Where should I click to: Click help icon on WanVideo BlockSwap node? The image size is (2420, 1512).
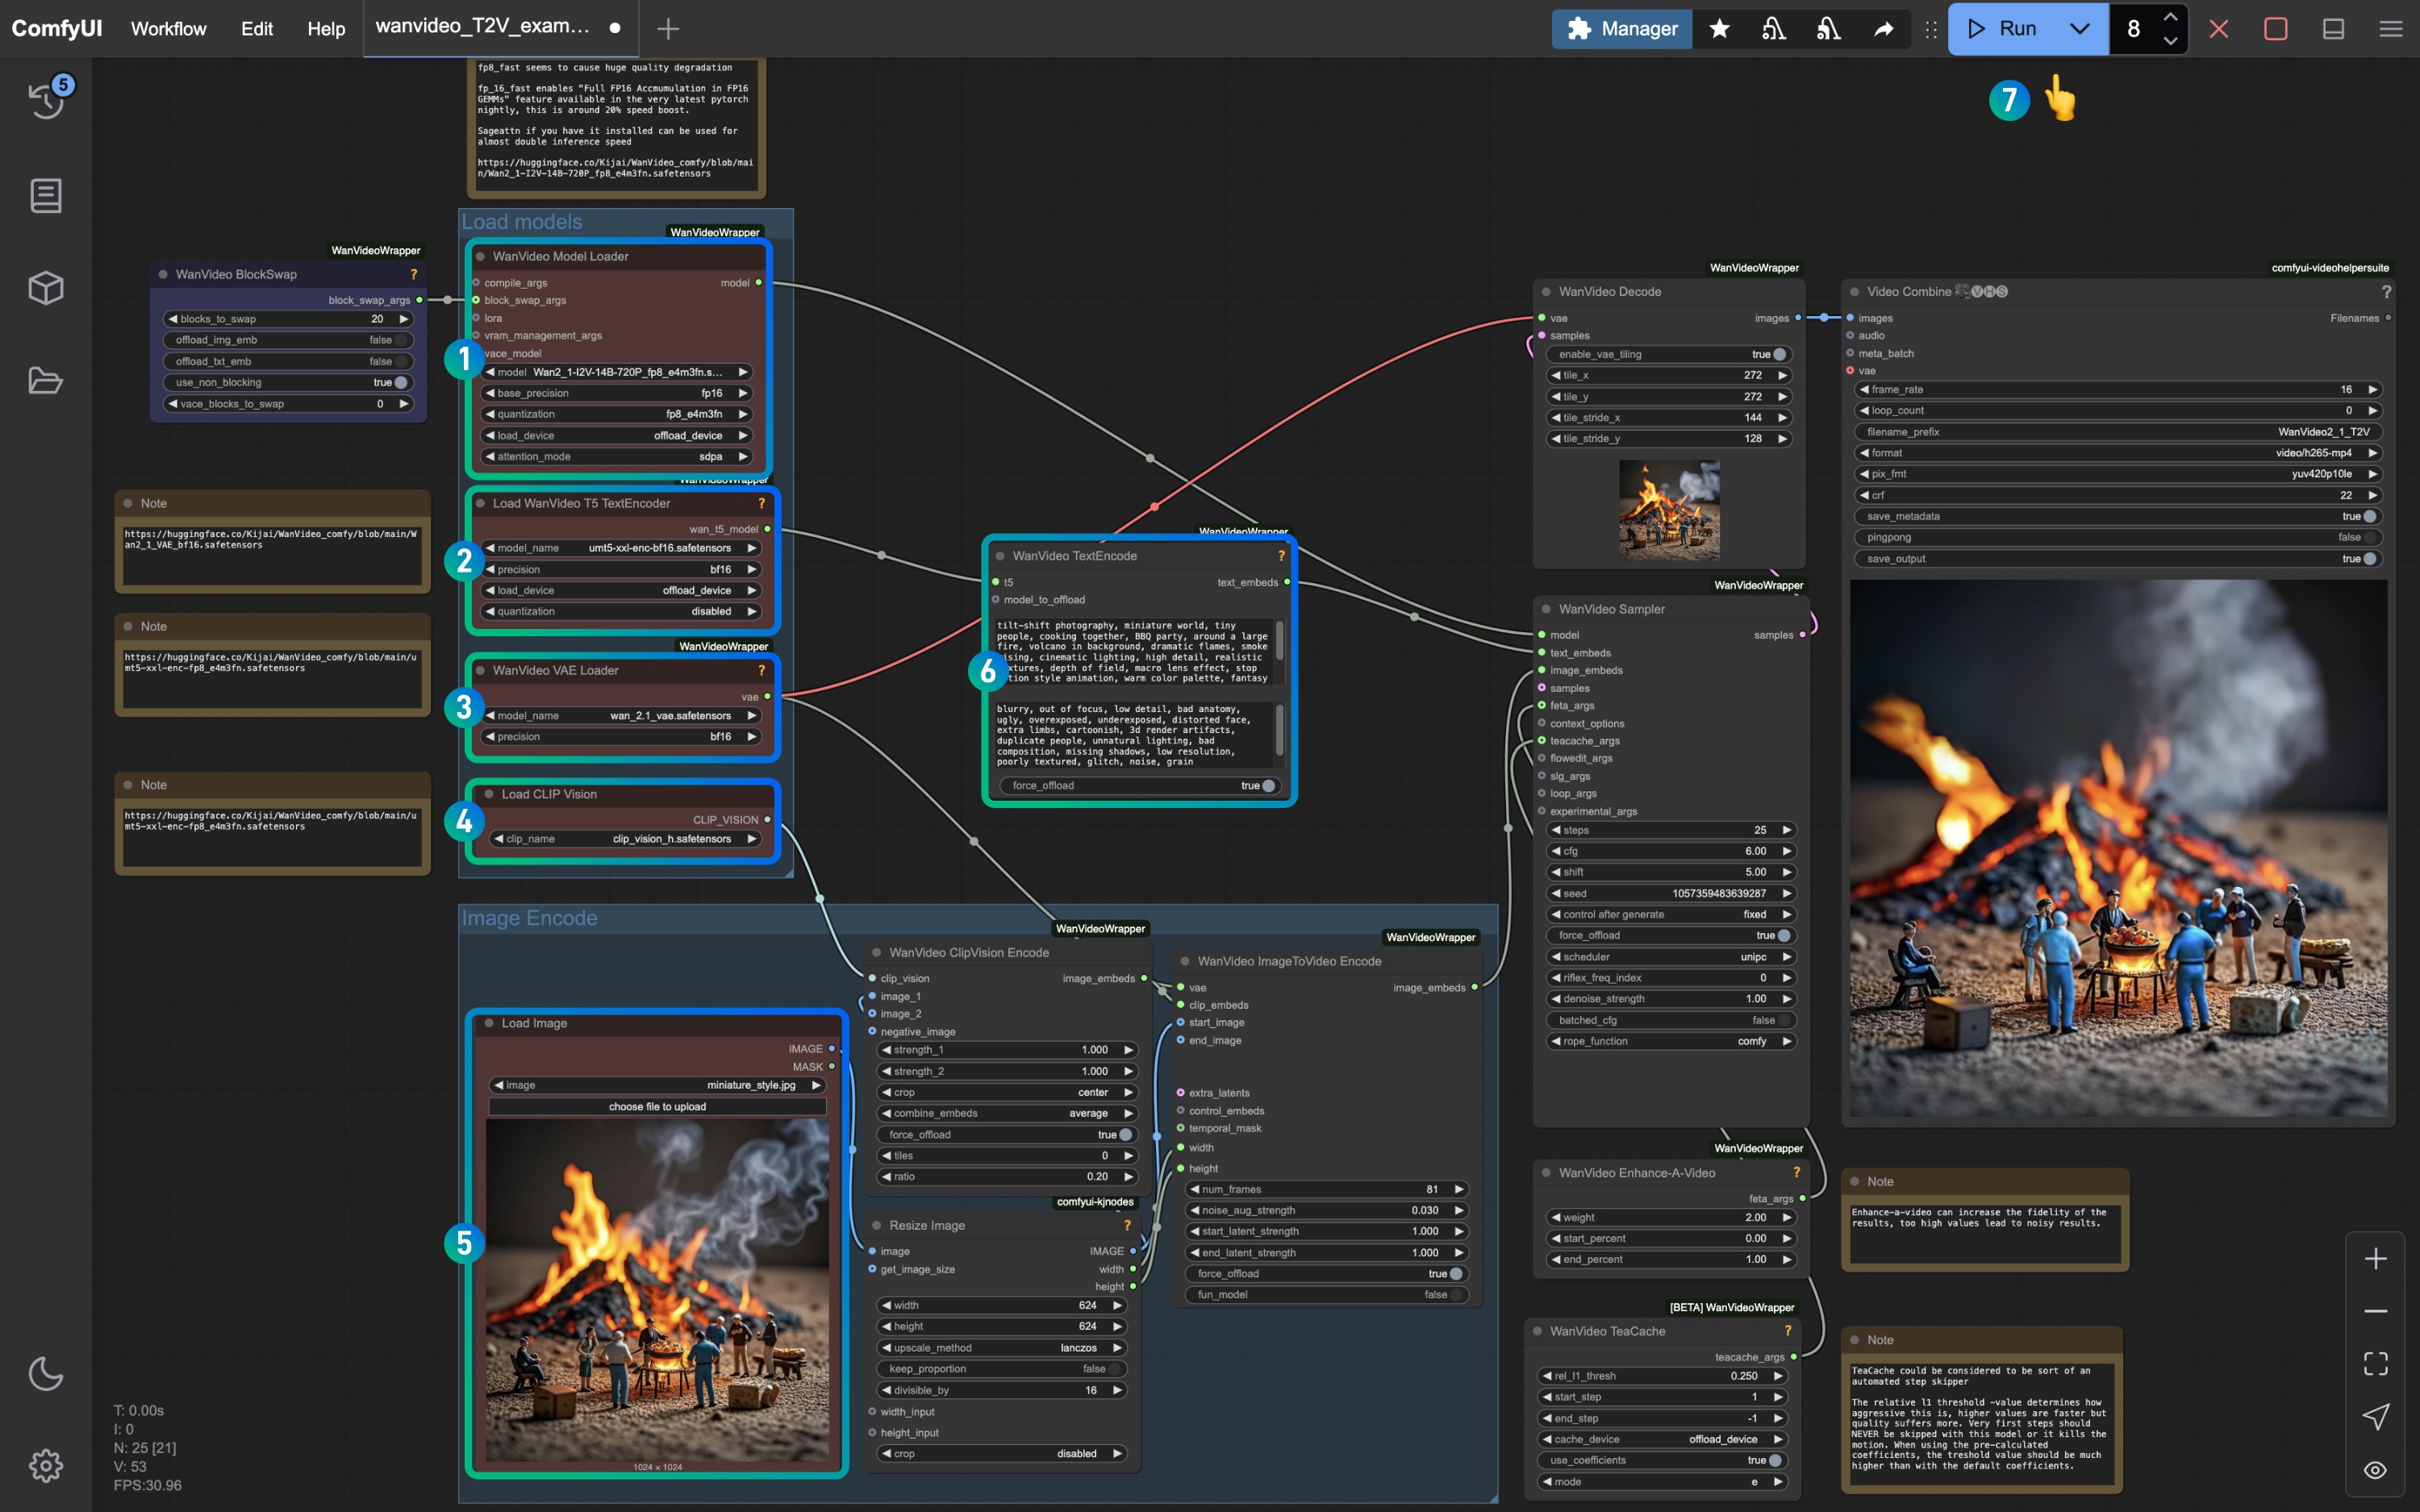click(x=413, y=274)
